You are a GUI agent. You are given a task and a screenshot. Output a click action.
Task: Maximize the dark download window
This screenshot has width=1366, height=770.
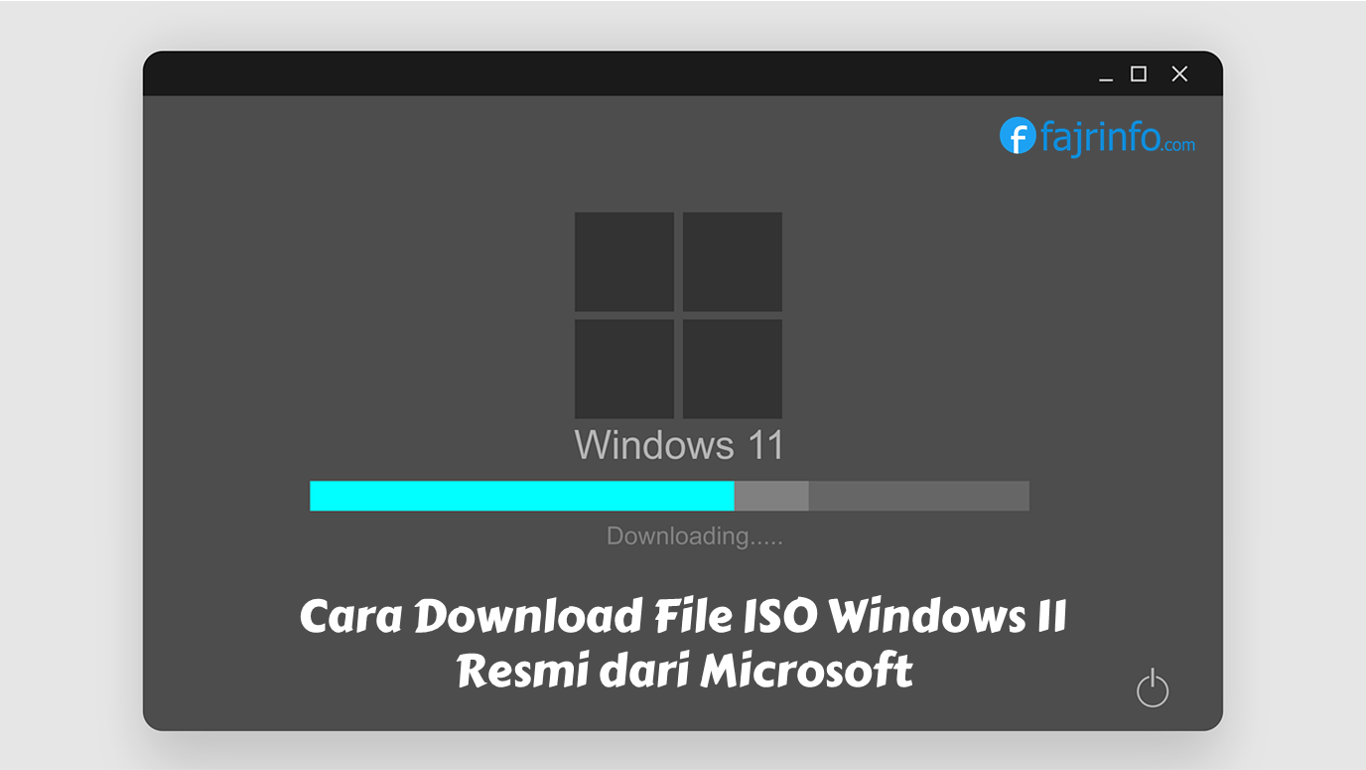(1138, 74)
